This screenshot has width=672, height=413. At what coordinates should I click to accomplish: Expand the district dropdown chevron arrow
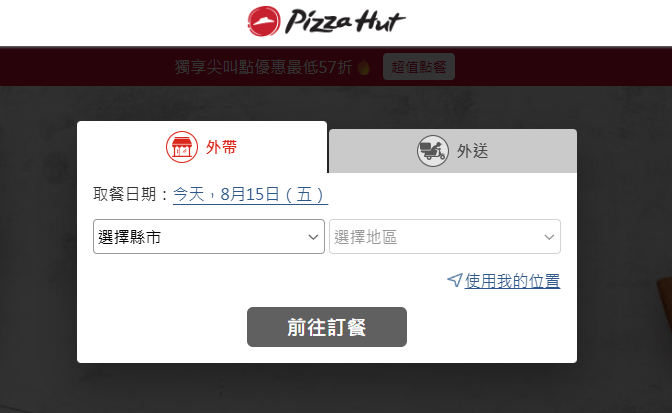pyautogui.click(x=549, y=237)
